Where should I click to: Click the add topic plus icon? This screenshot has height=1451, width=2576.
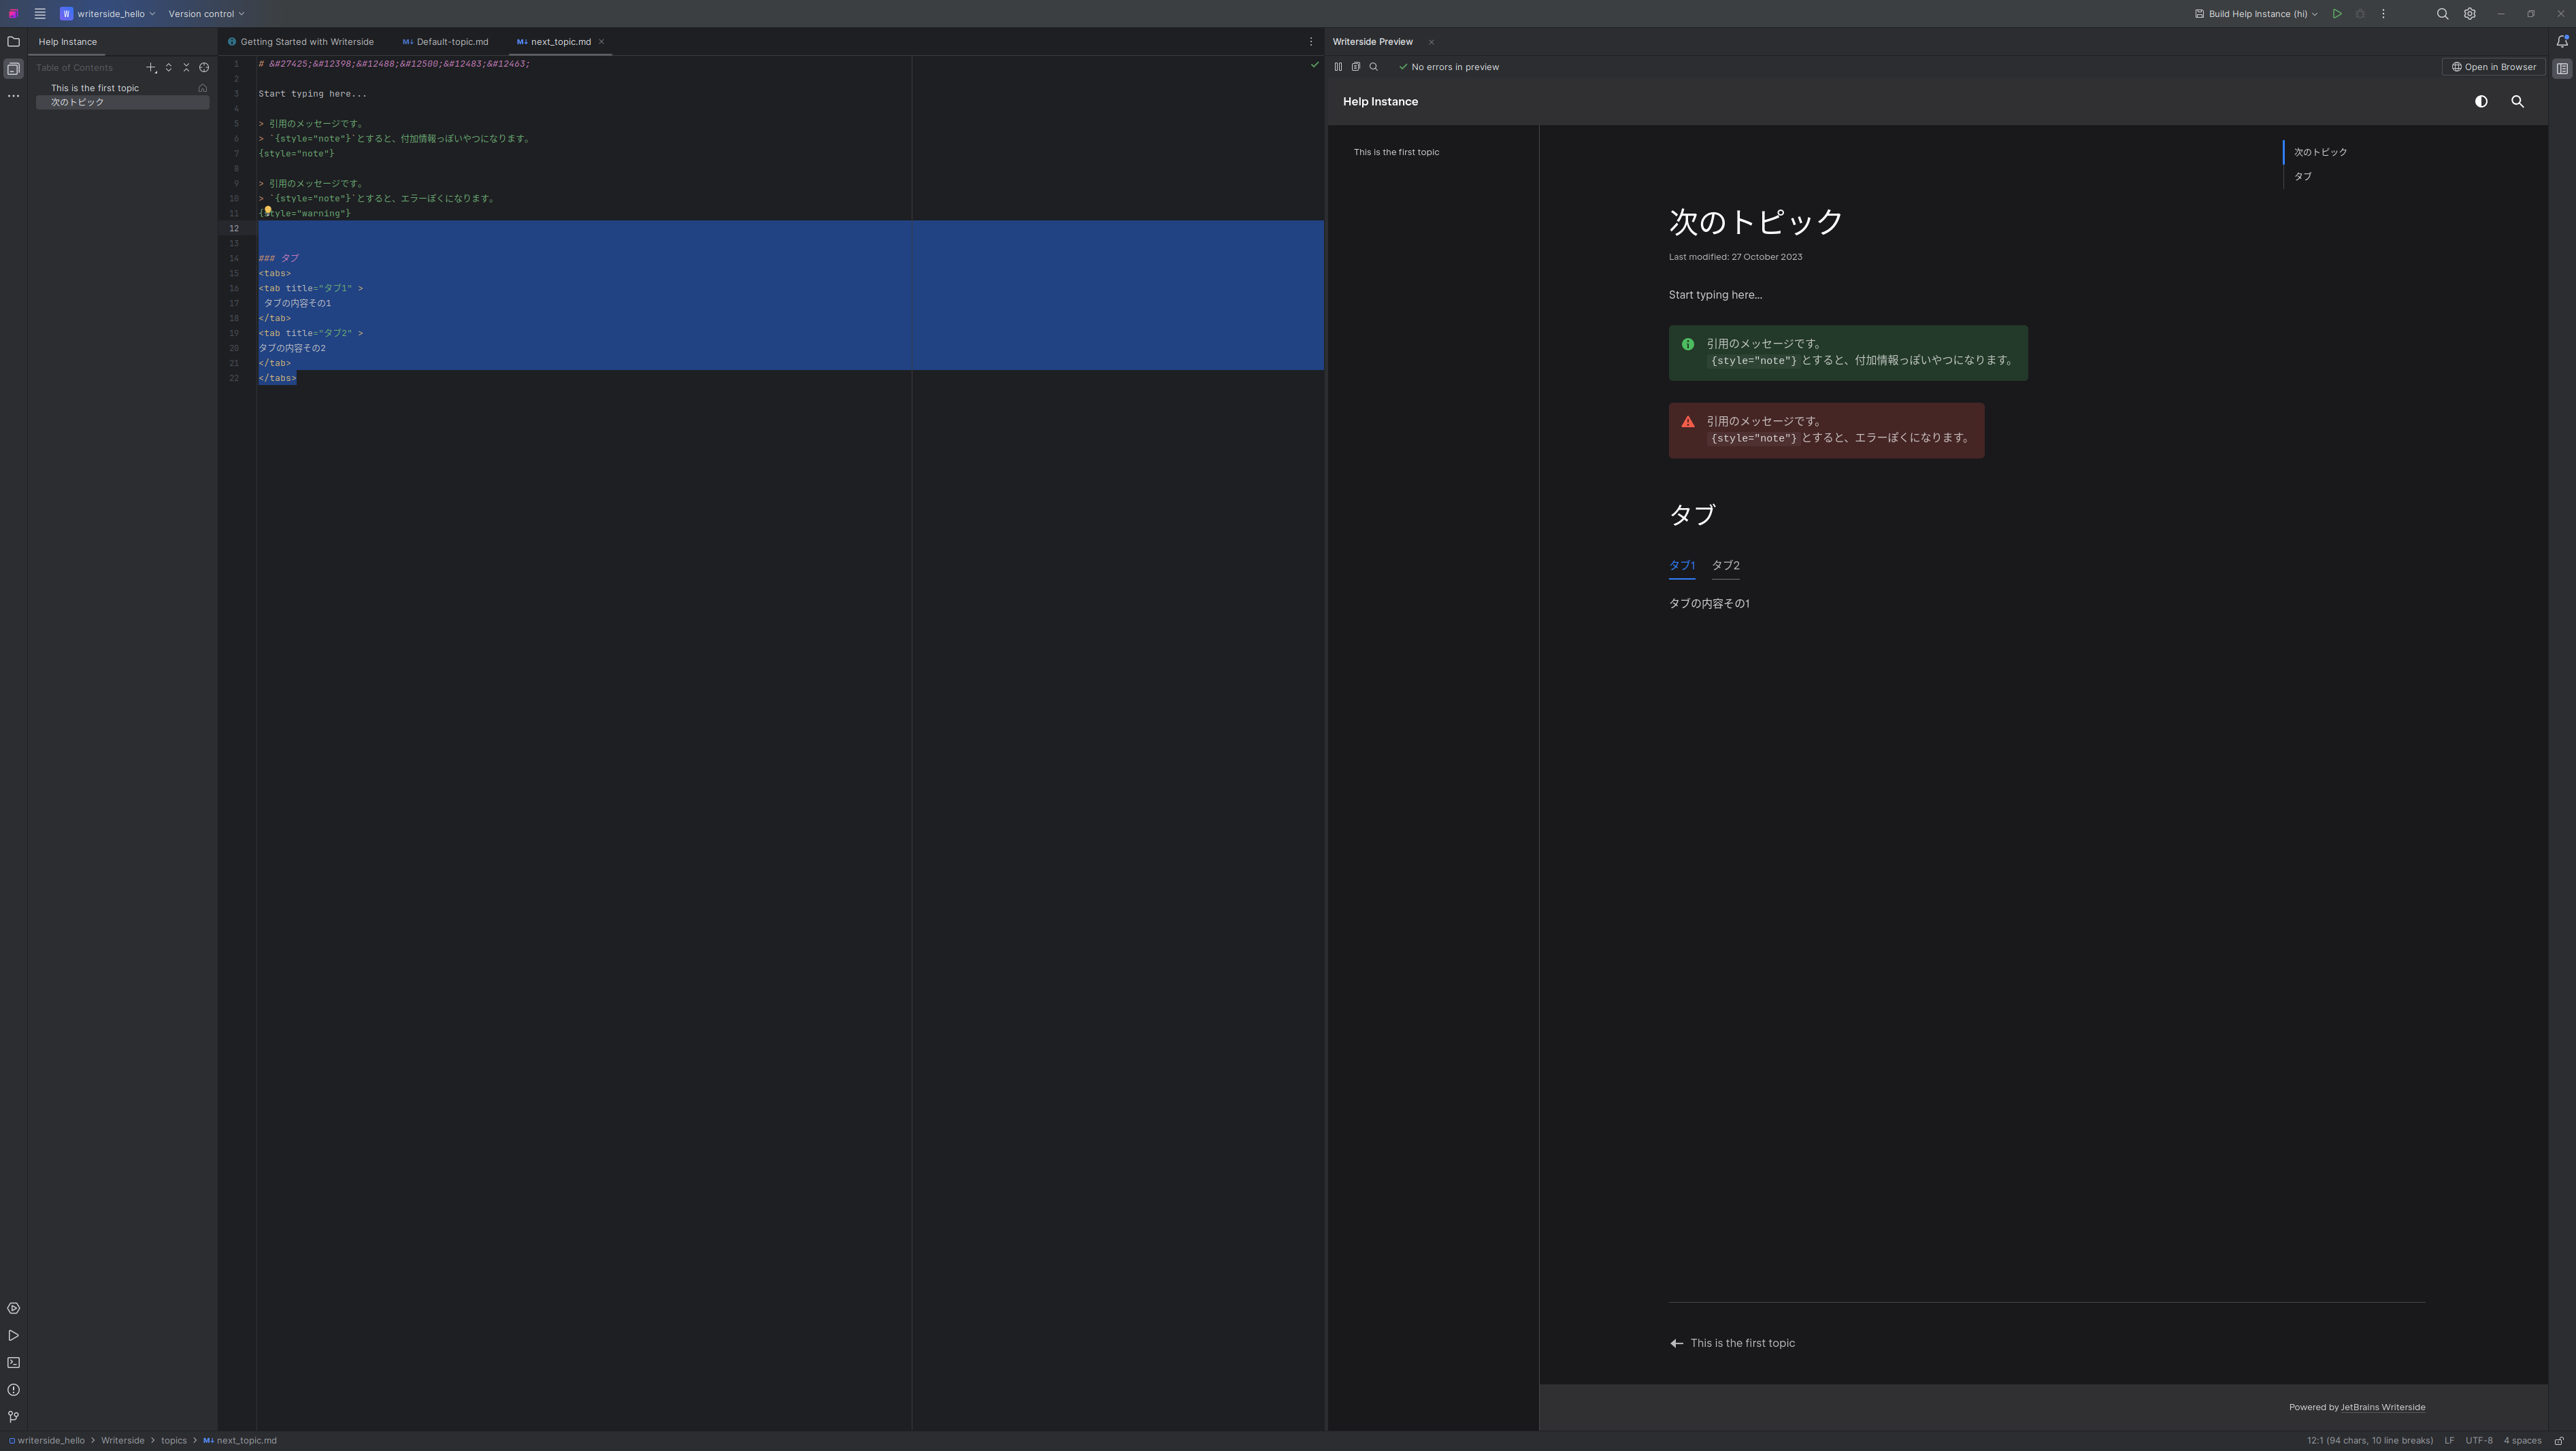pos(151,68)
